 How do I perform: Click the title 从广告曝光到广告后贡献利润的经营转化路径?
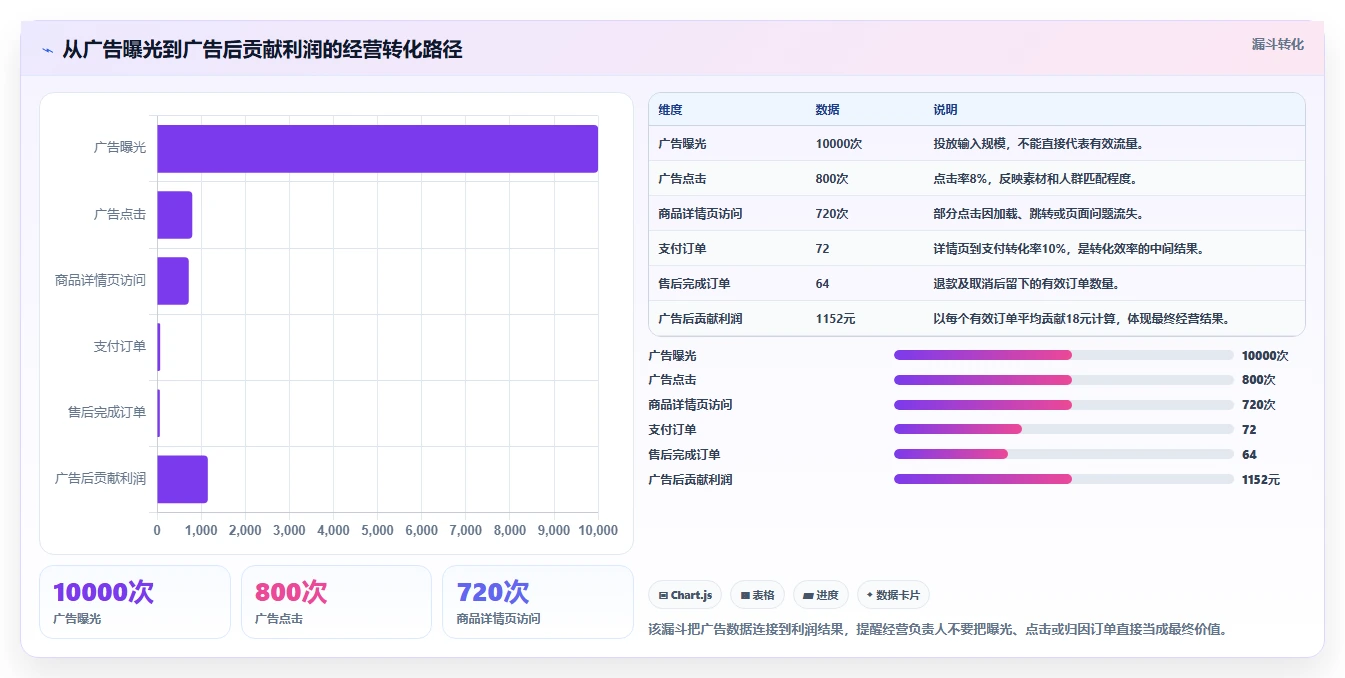tap(262, 50)
